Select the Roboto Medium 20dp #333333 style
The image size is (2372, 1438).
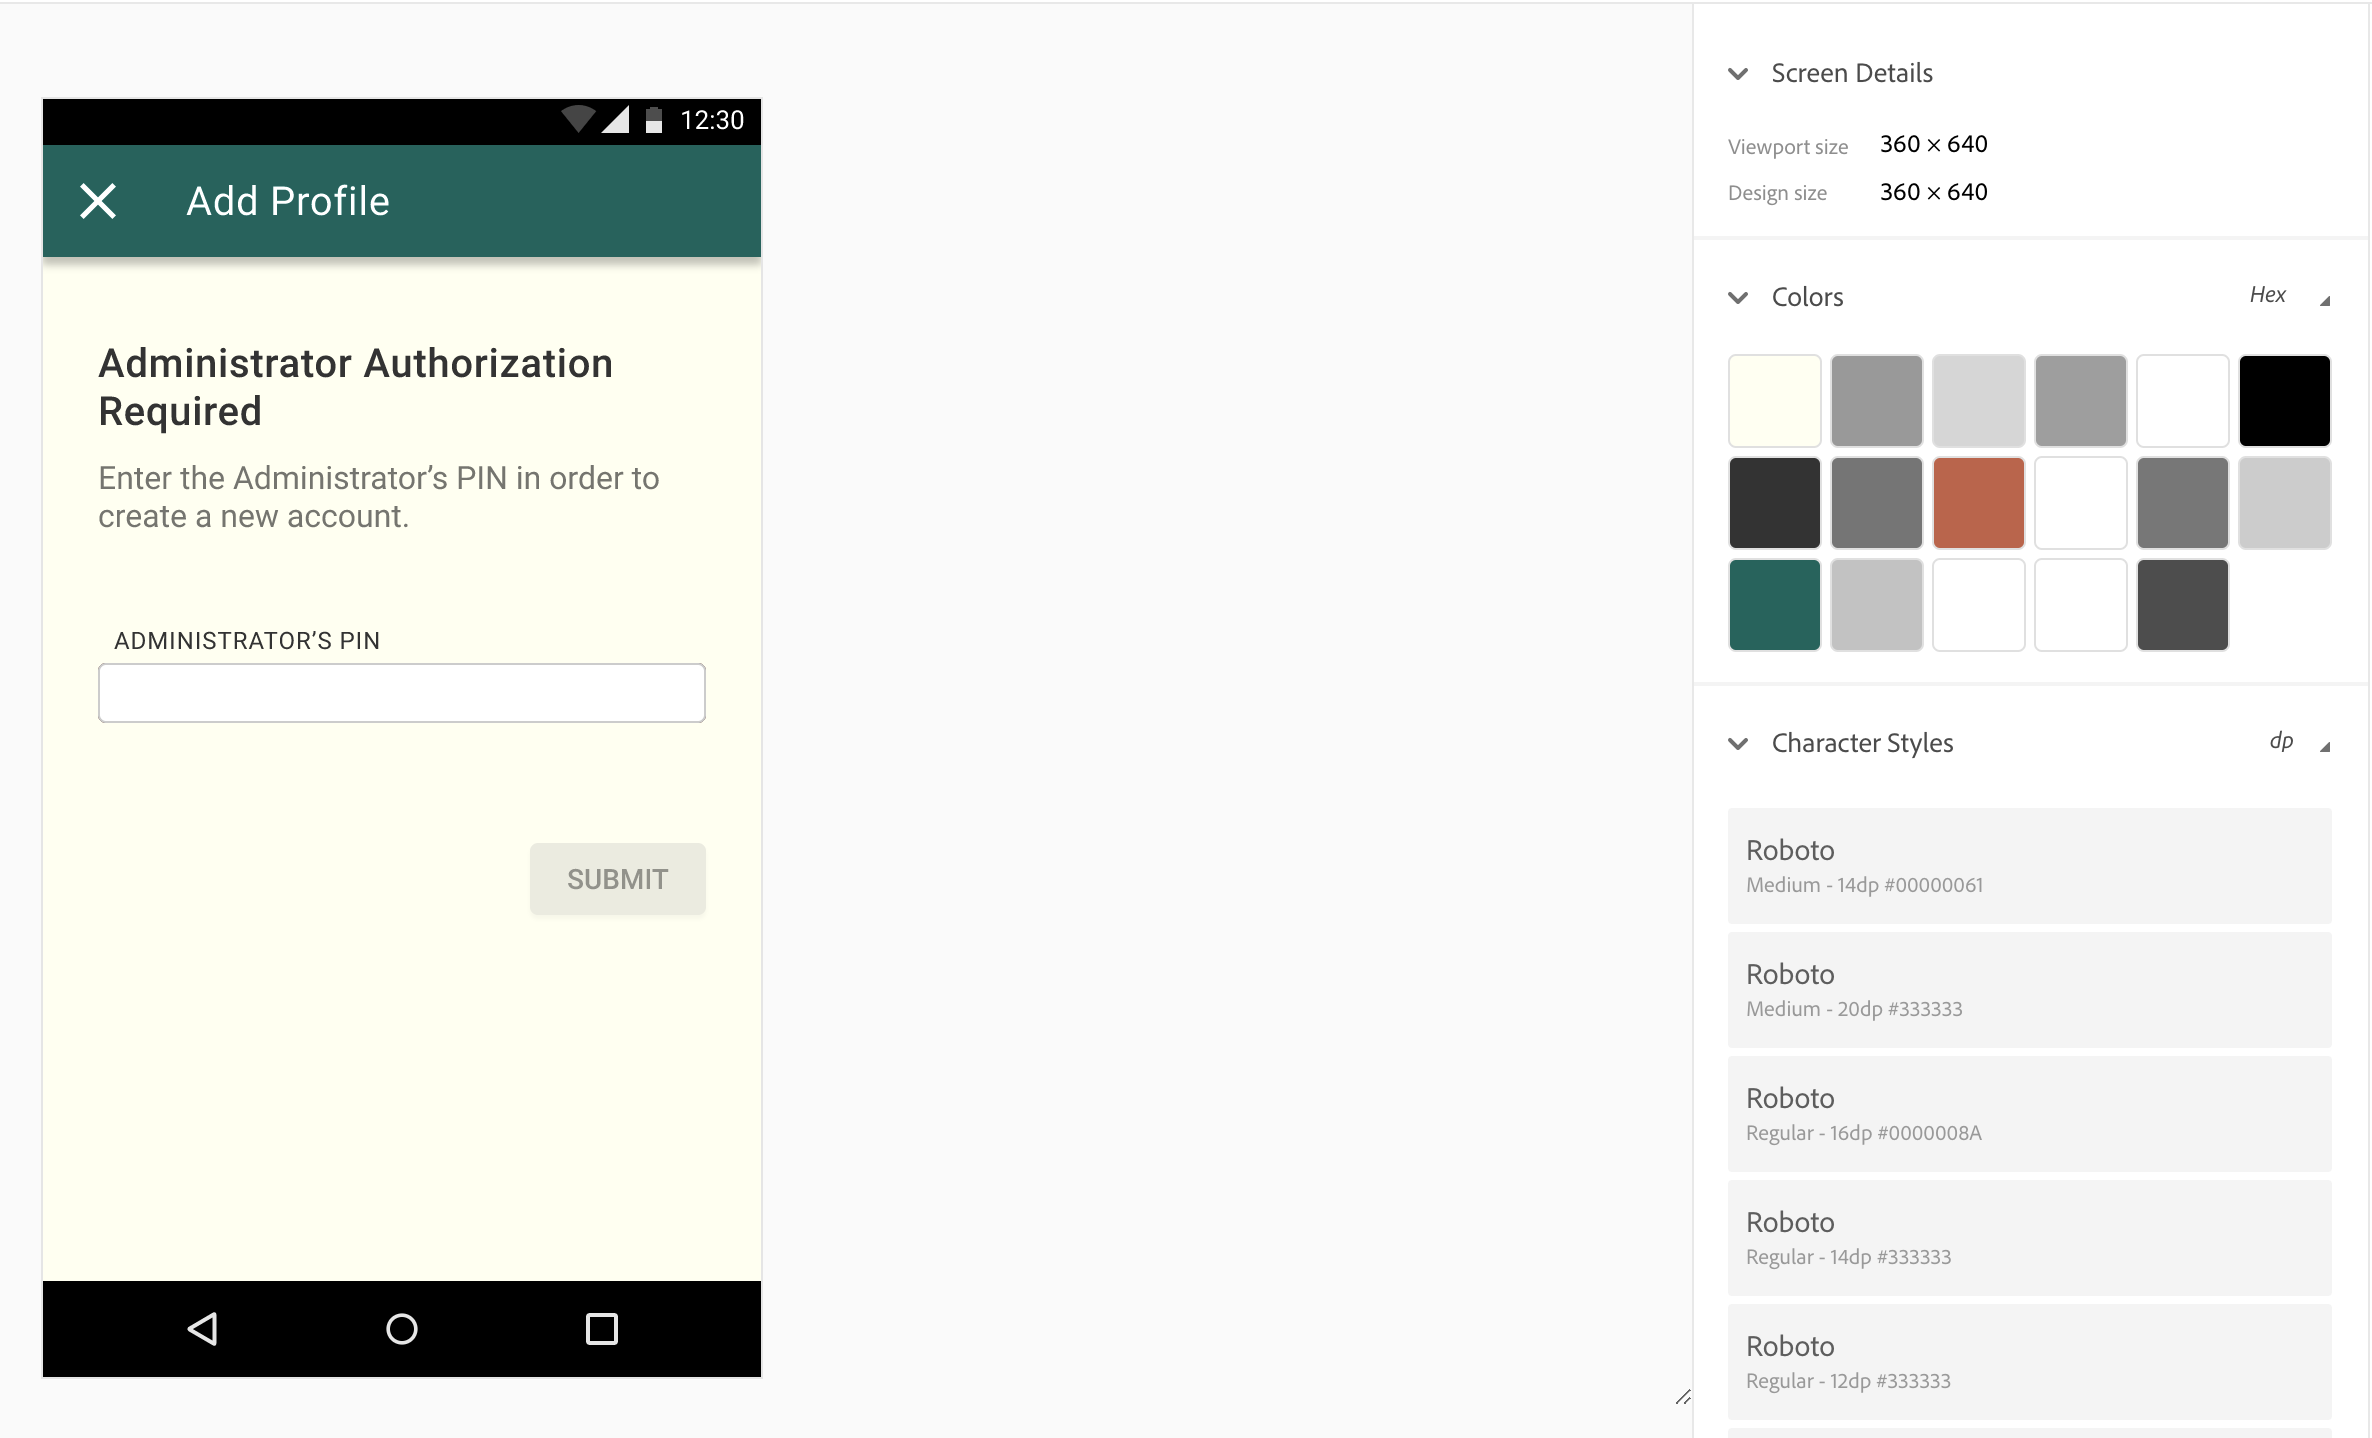(x=2030, y=990)
